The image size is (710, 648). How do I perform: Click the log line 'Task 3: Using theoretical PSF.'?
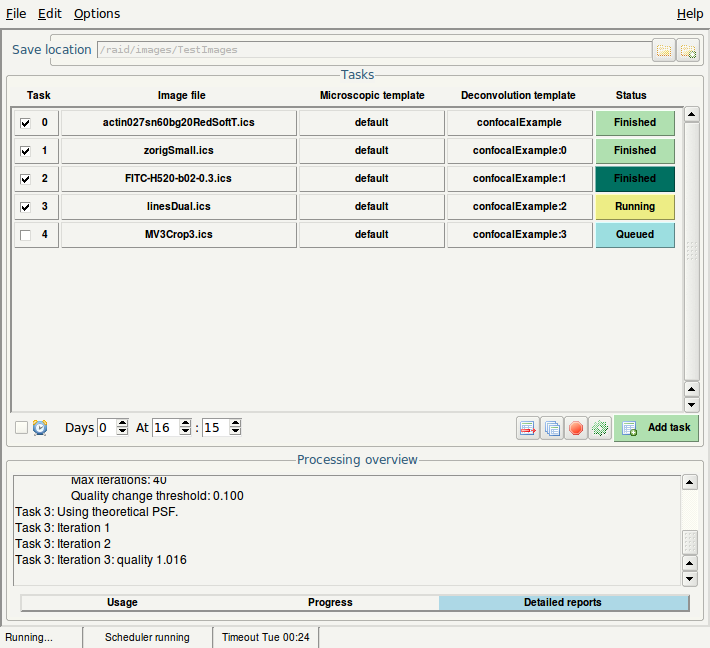pos(96,512)
